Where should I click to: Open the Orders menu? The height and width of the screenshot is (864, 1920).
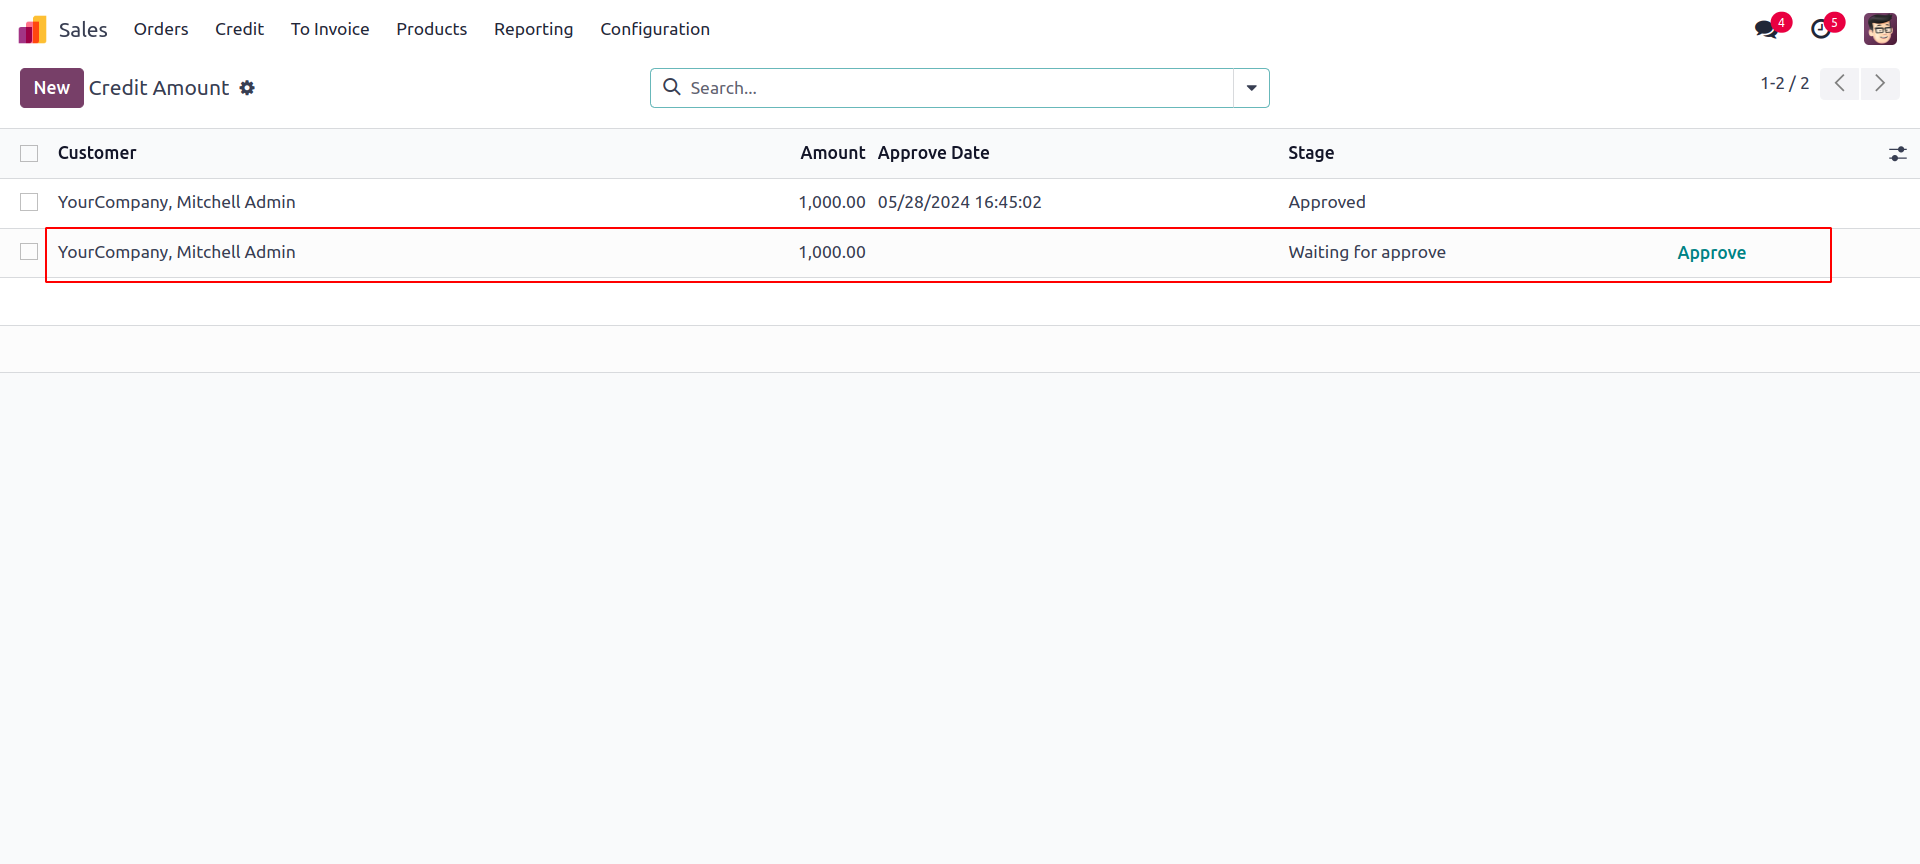pos(161,30)
